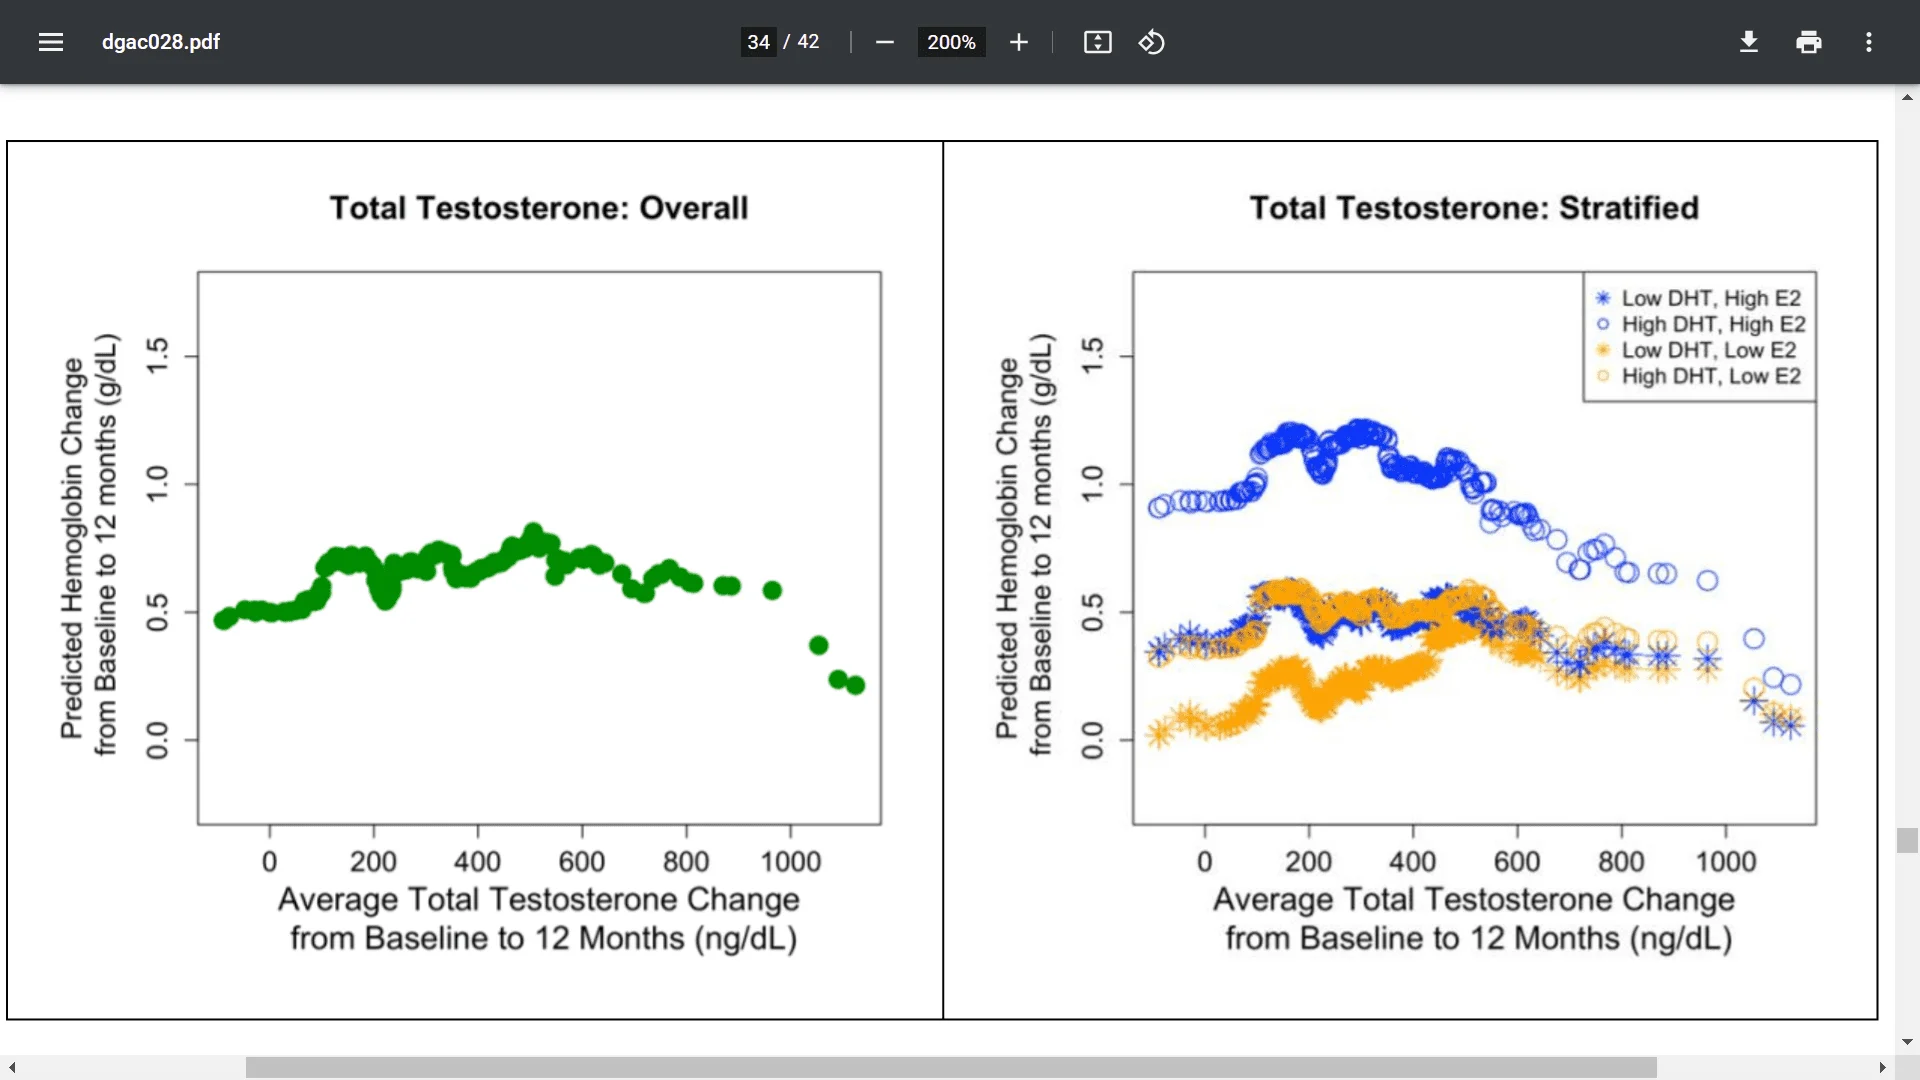The height and width of the screenshot is (1080, 1920).
Task: Click the 'Total Testosterone: Stratified' chart title
Action: tap(1474, 208)
